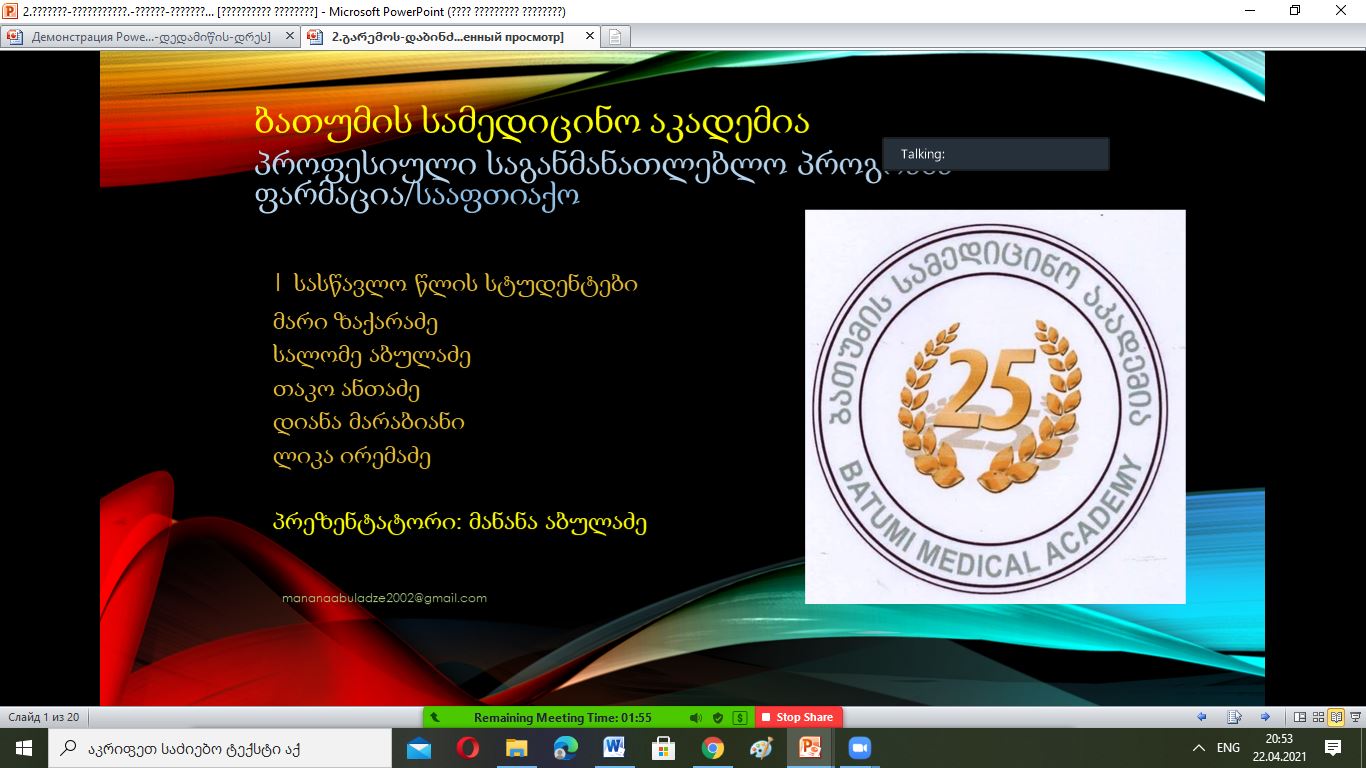This screenshot has width=1366, height=768.
Task: Open the Windows notification center
Action: tap(1333, 748)
